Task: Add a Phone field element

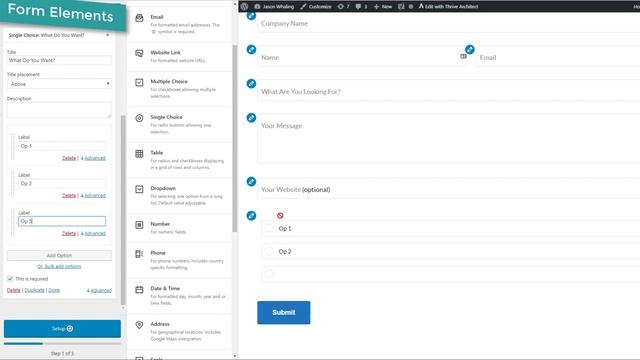Action: pos(180,260)
